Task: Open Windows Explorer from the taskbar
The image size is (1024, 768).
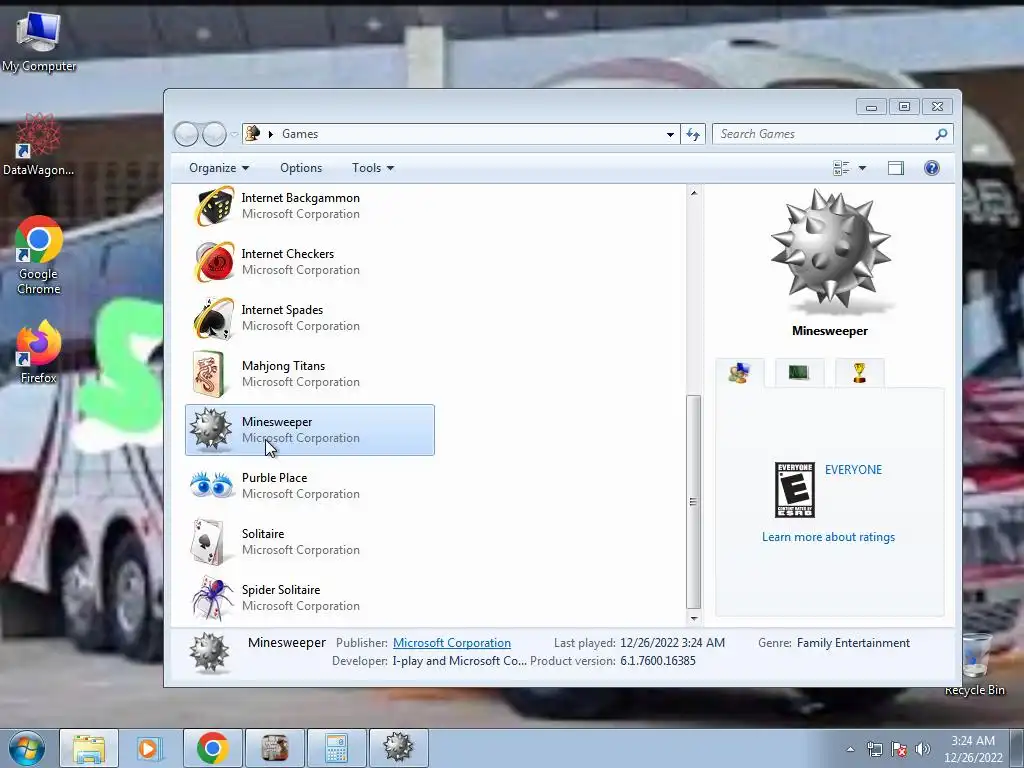Action: (89, 748)
